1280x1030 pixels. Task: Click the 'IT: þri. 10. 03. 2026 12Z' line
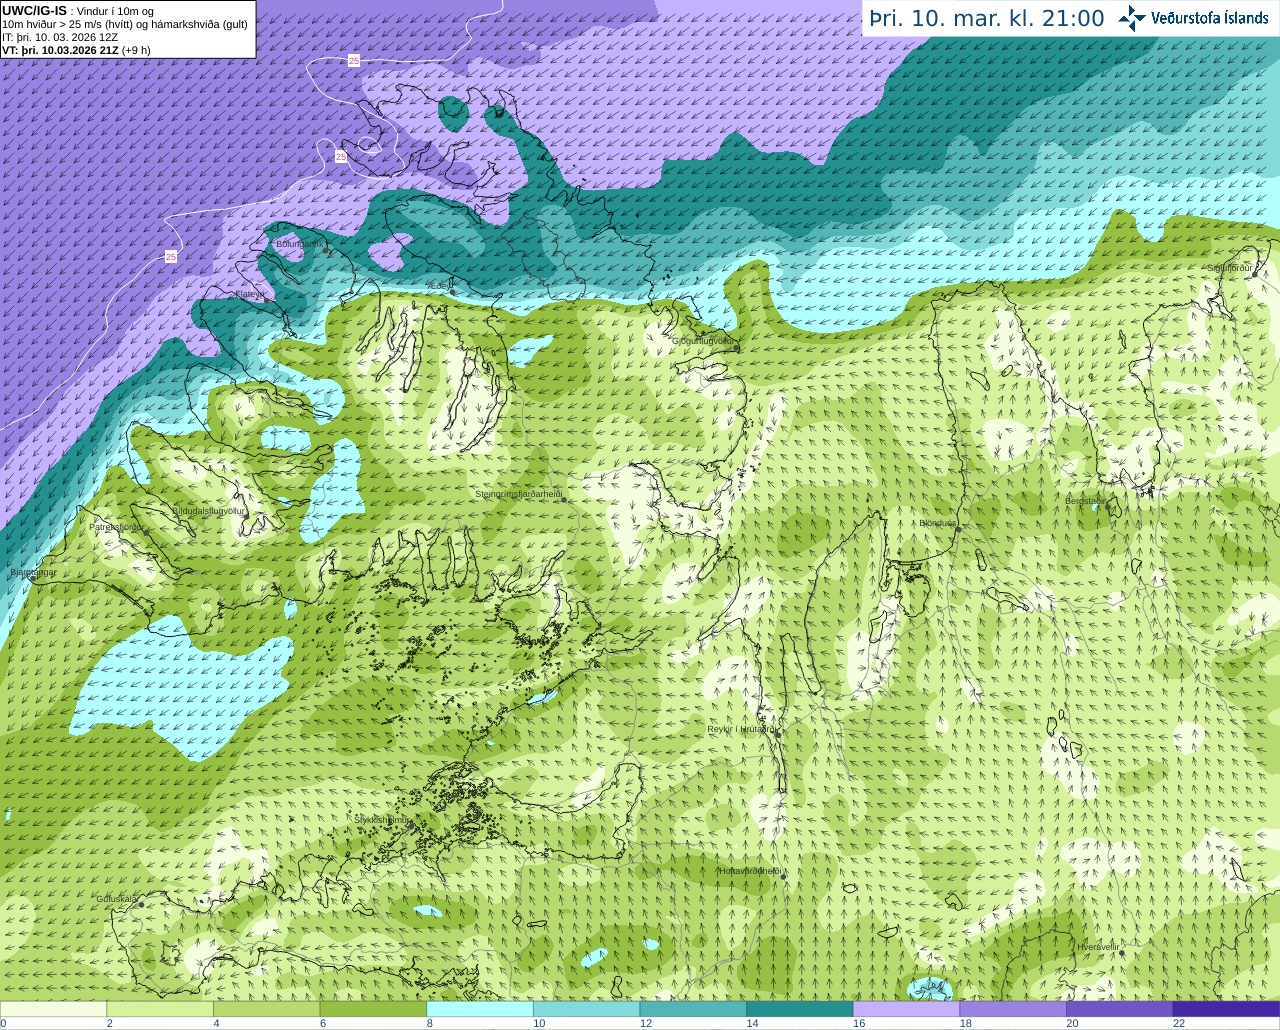pos(60,37)
